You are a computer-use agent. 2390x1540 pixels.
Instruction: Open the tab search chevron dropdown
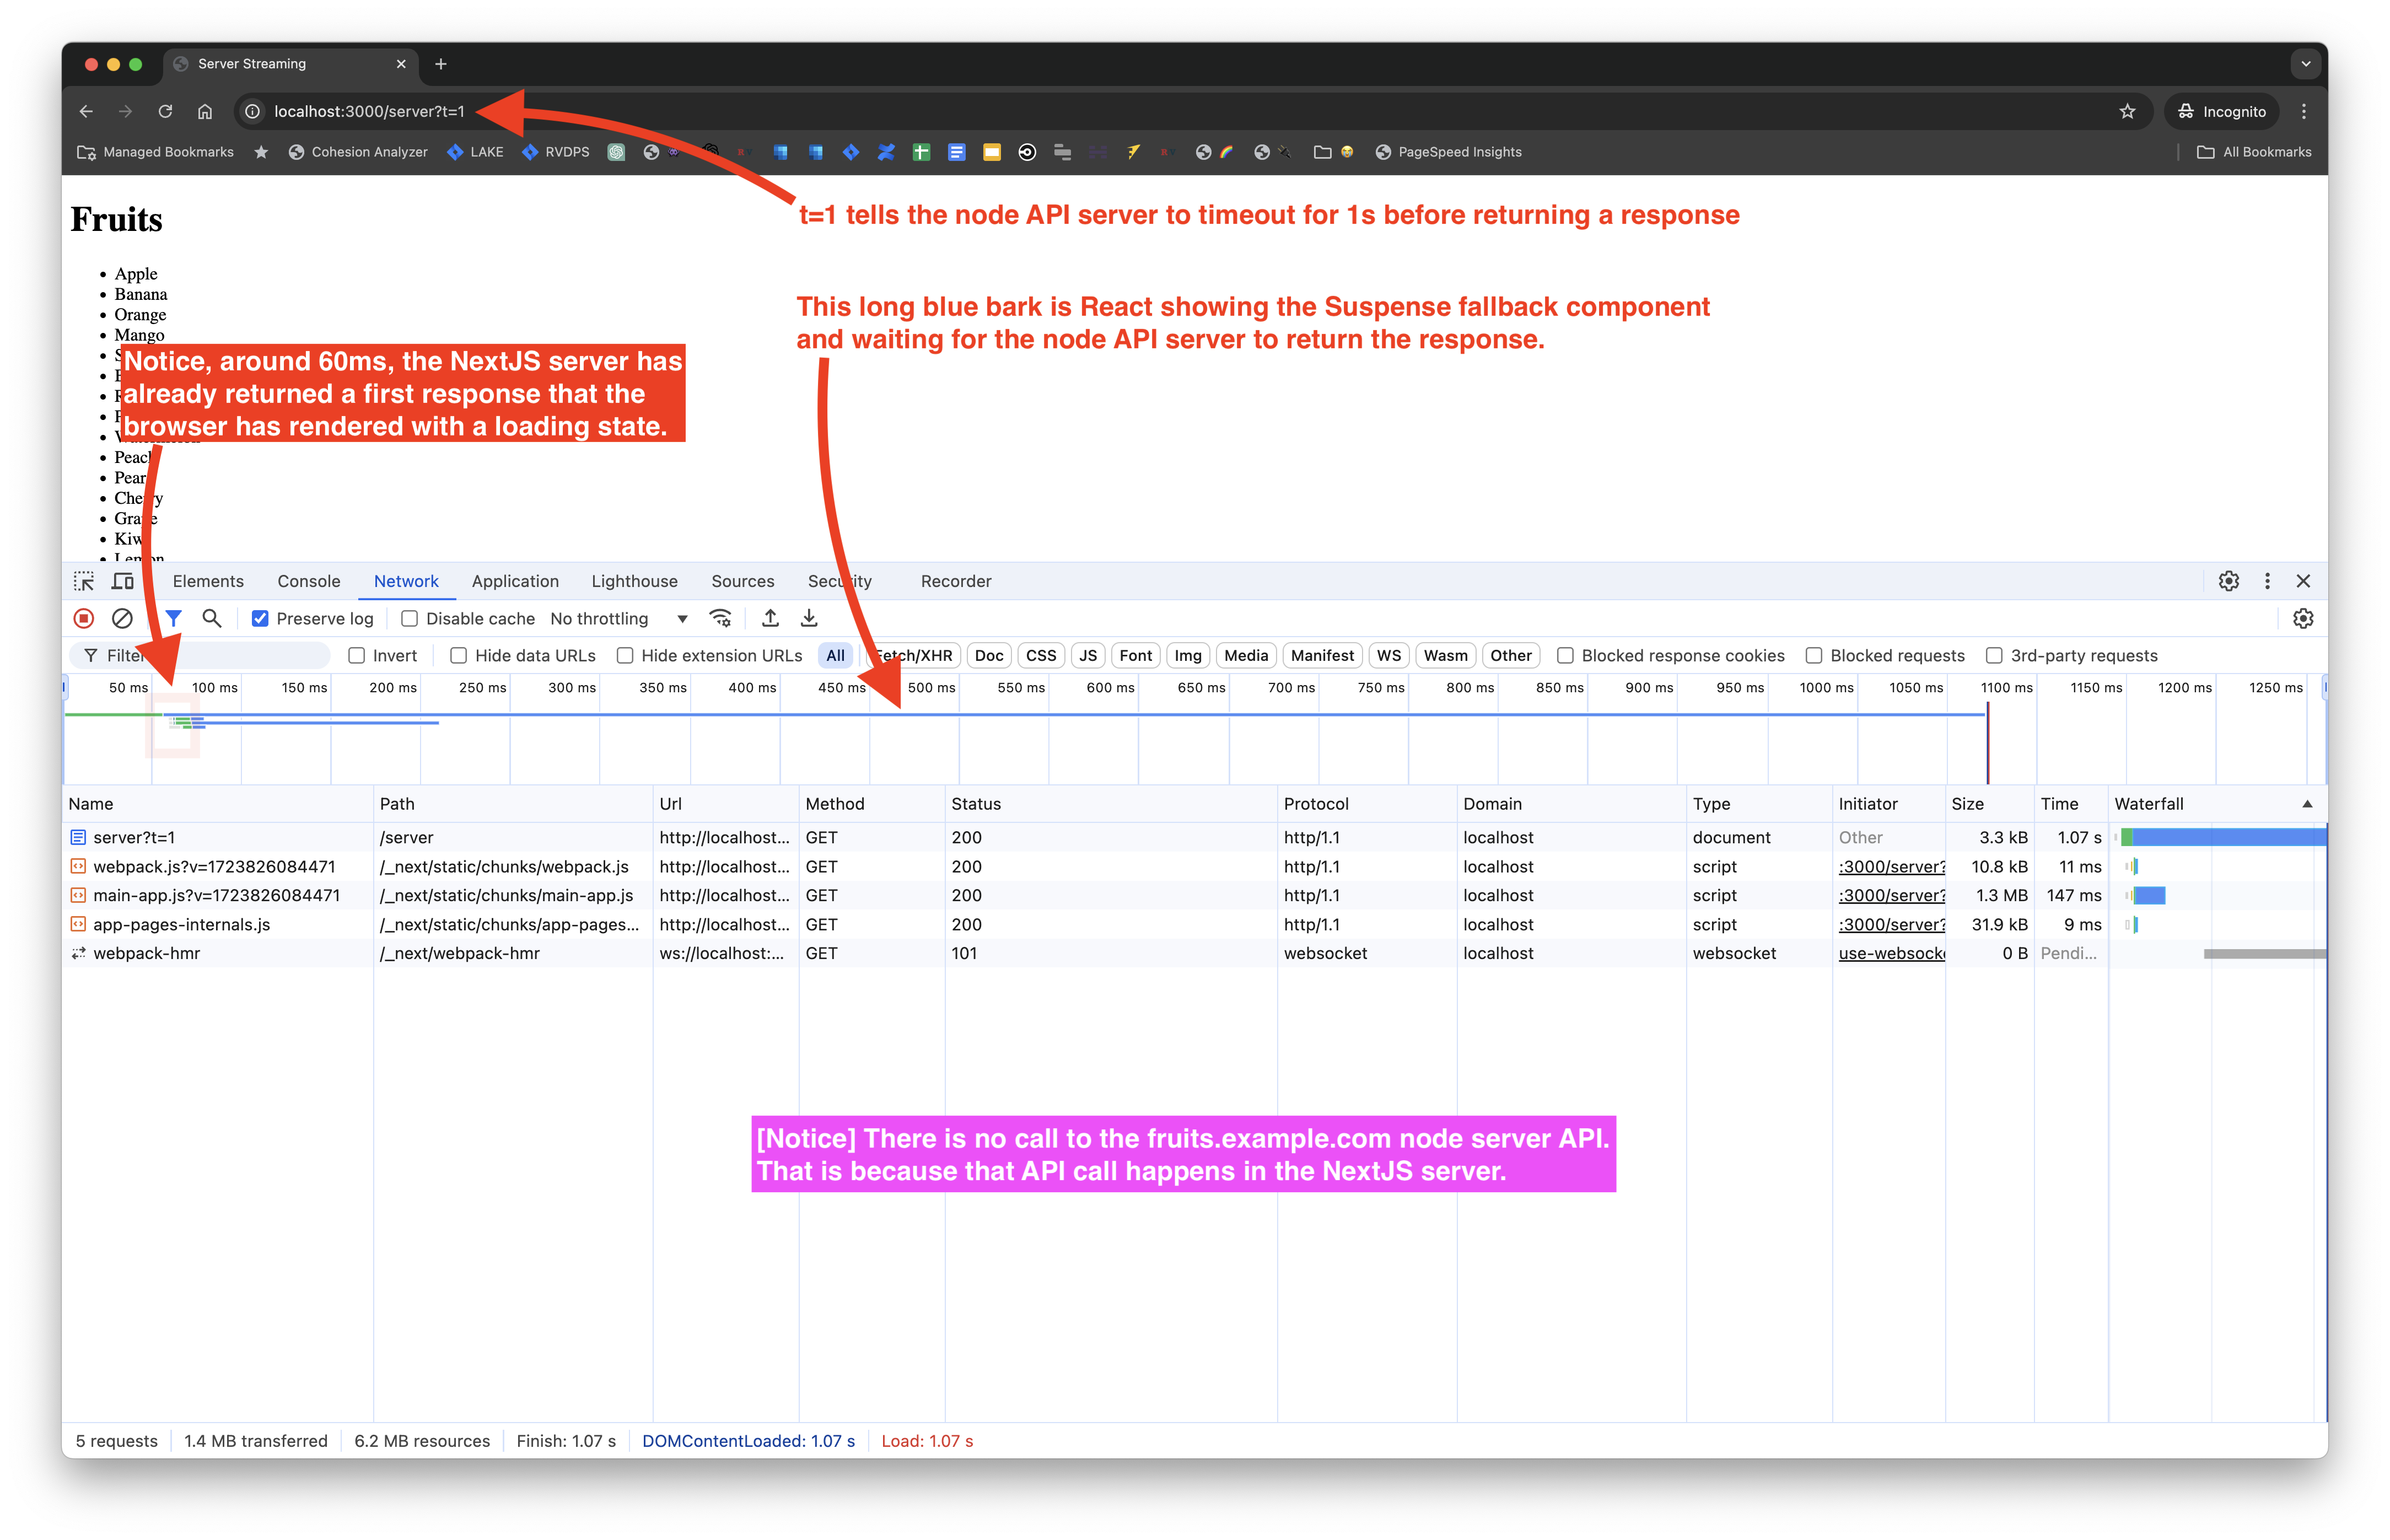[x=2305, y=64]
